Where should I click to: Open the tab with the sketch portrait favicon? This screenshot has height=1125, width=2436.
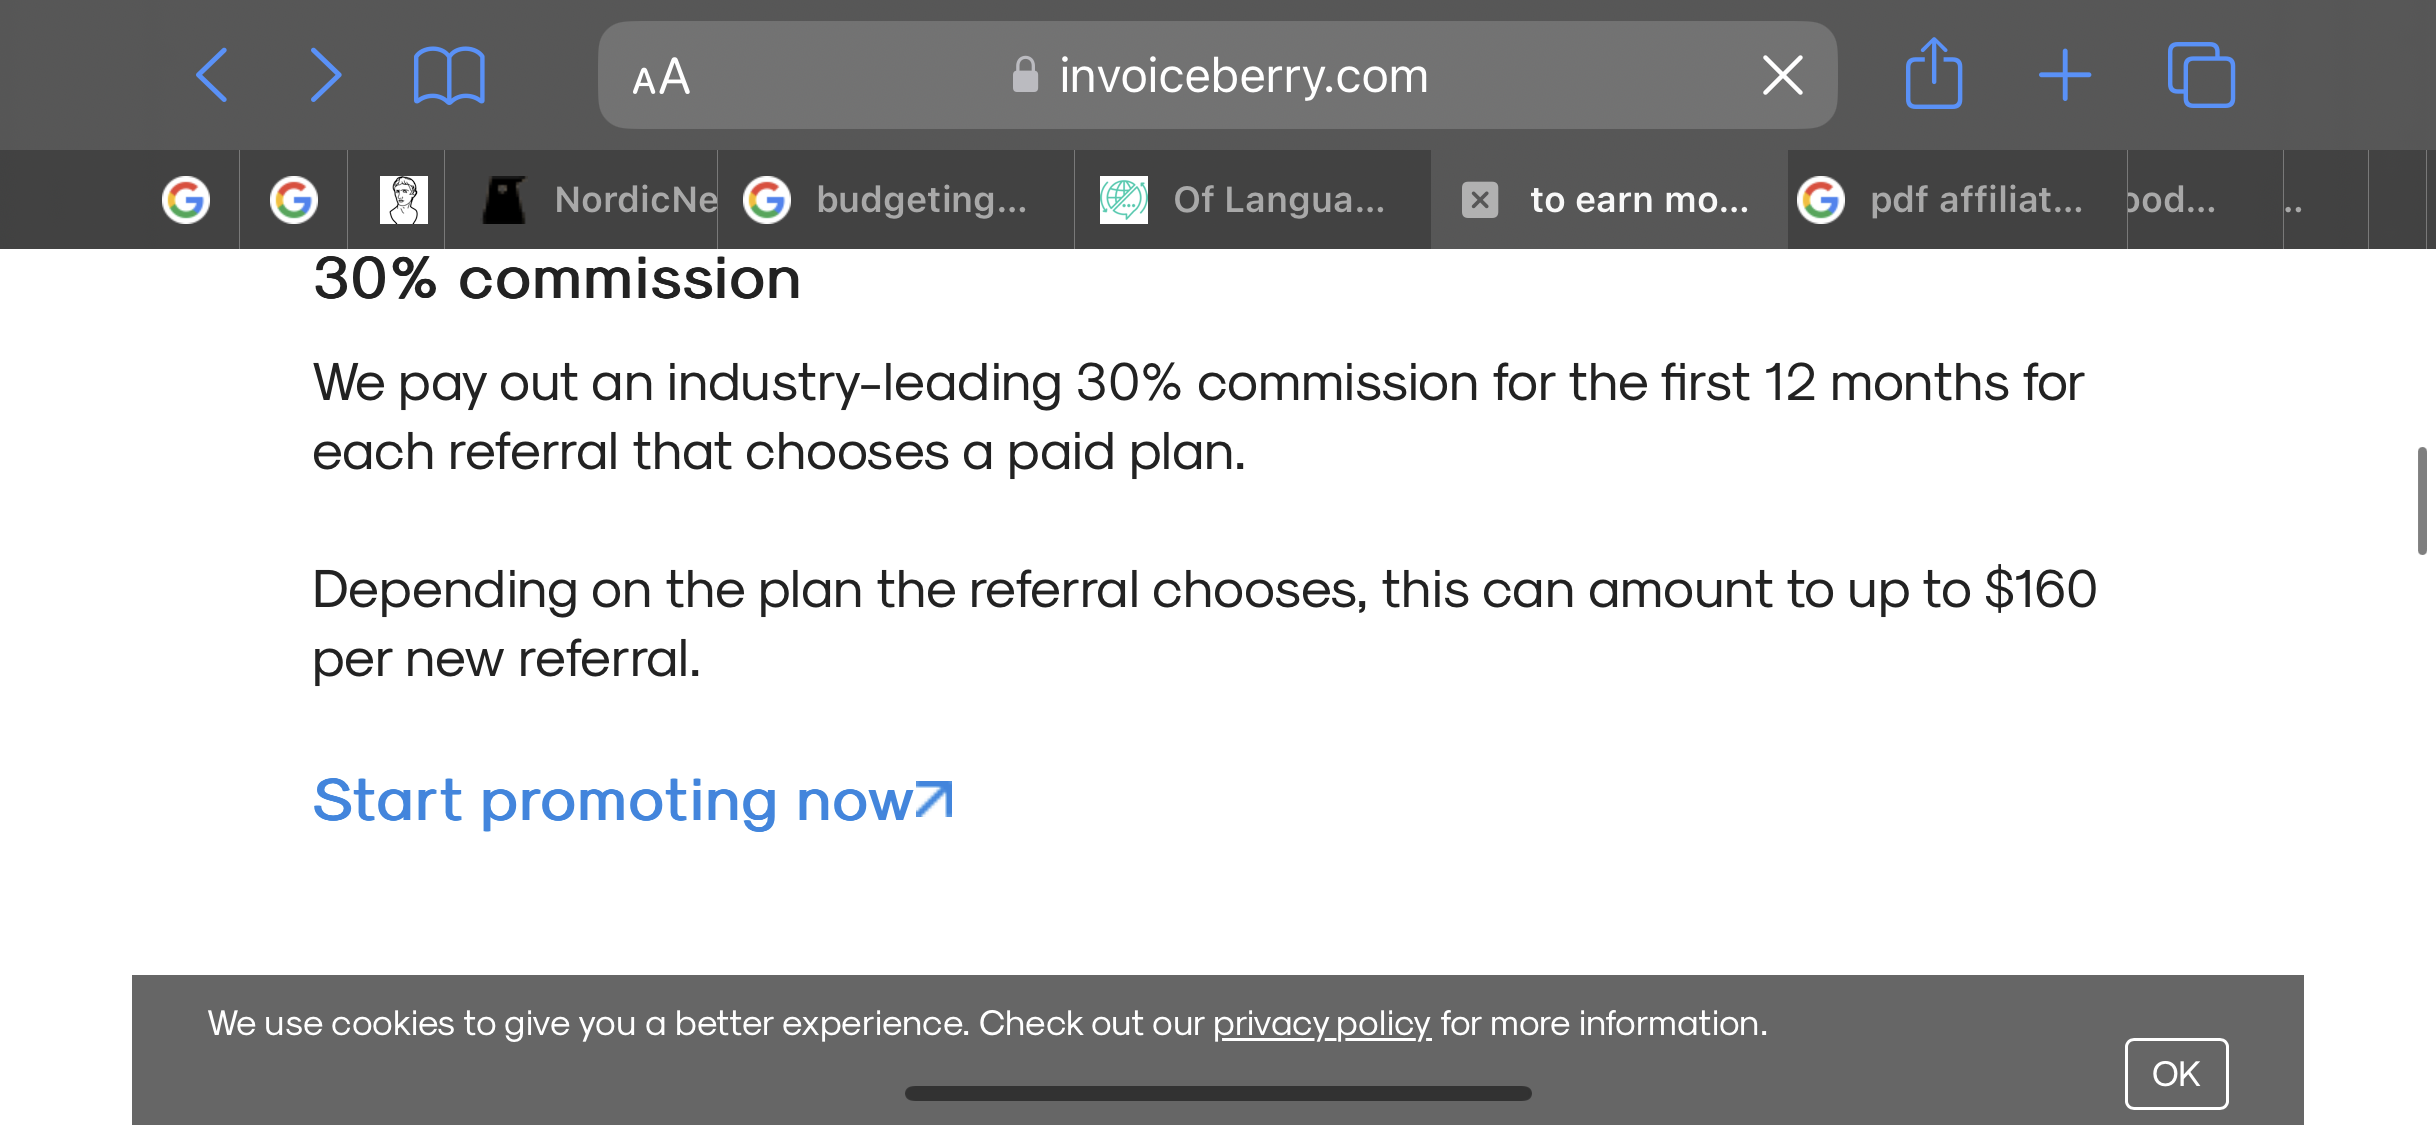404,199
